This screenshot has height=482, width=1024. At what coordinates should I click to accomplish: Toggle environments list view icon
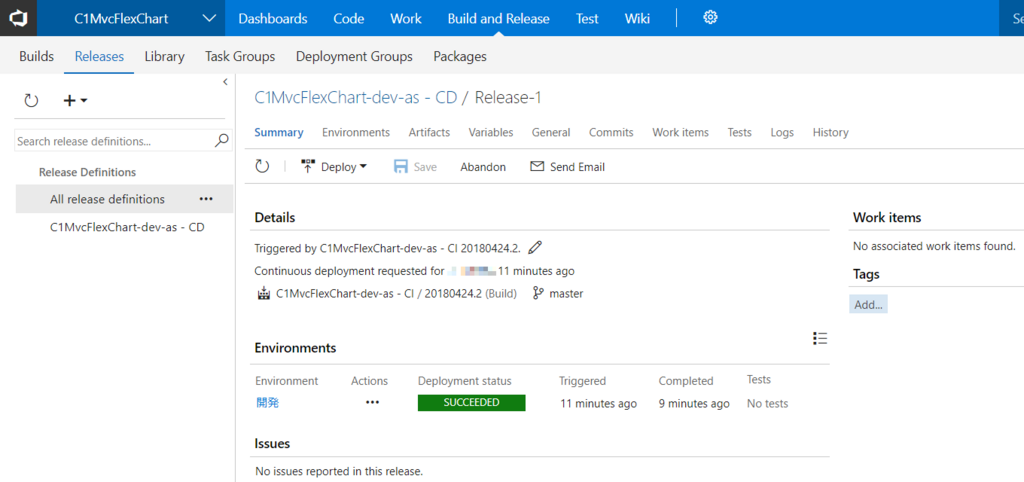point(820,338)
